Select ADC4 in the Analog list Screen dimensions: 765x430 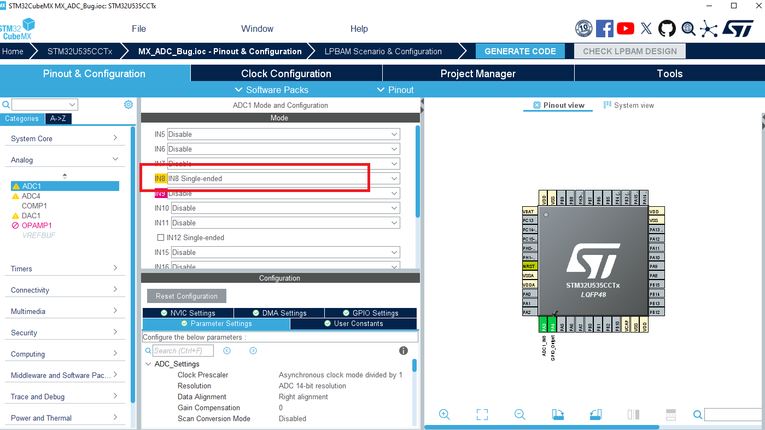(30, 196)
